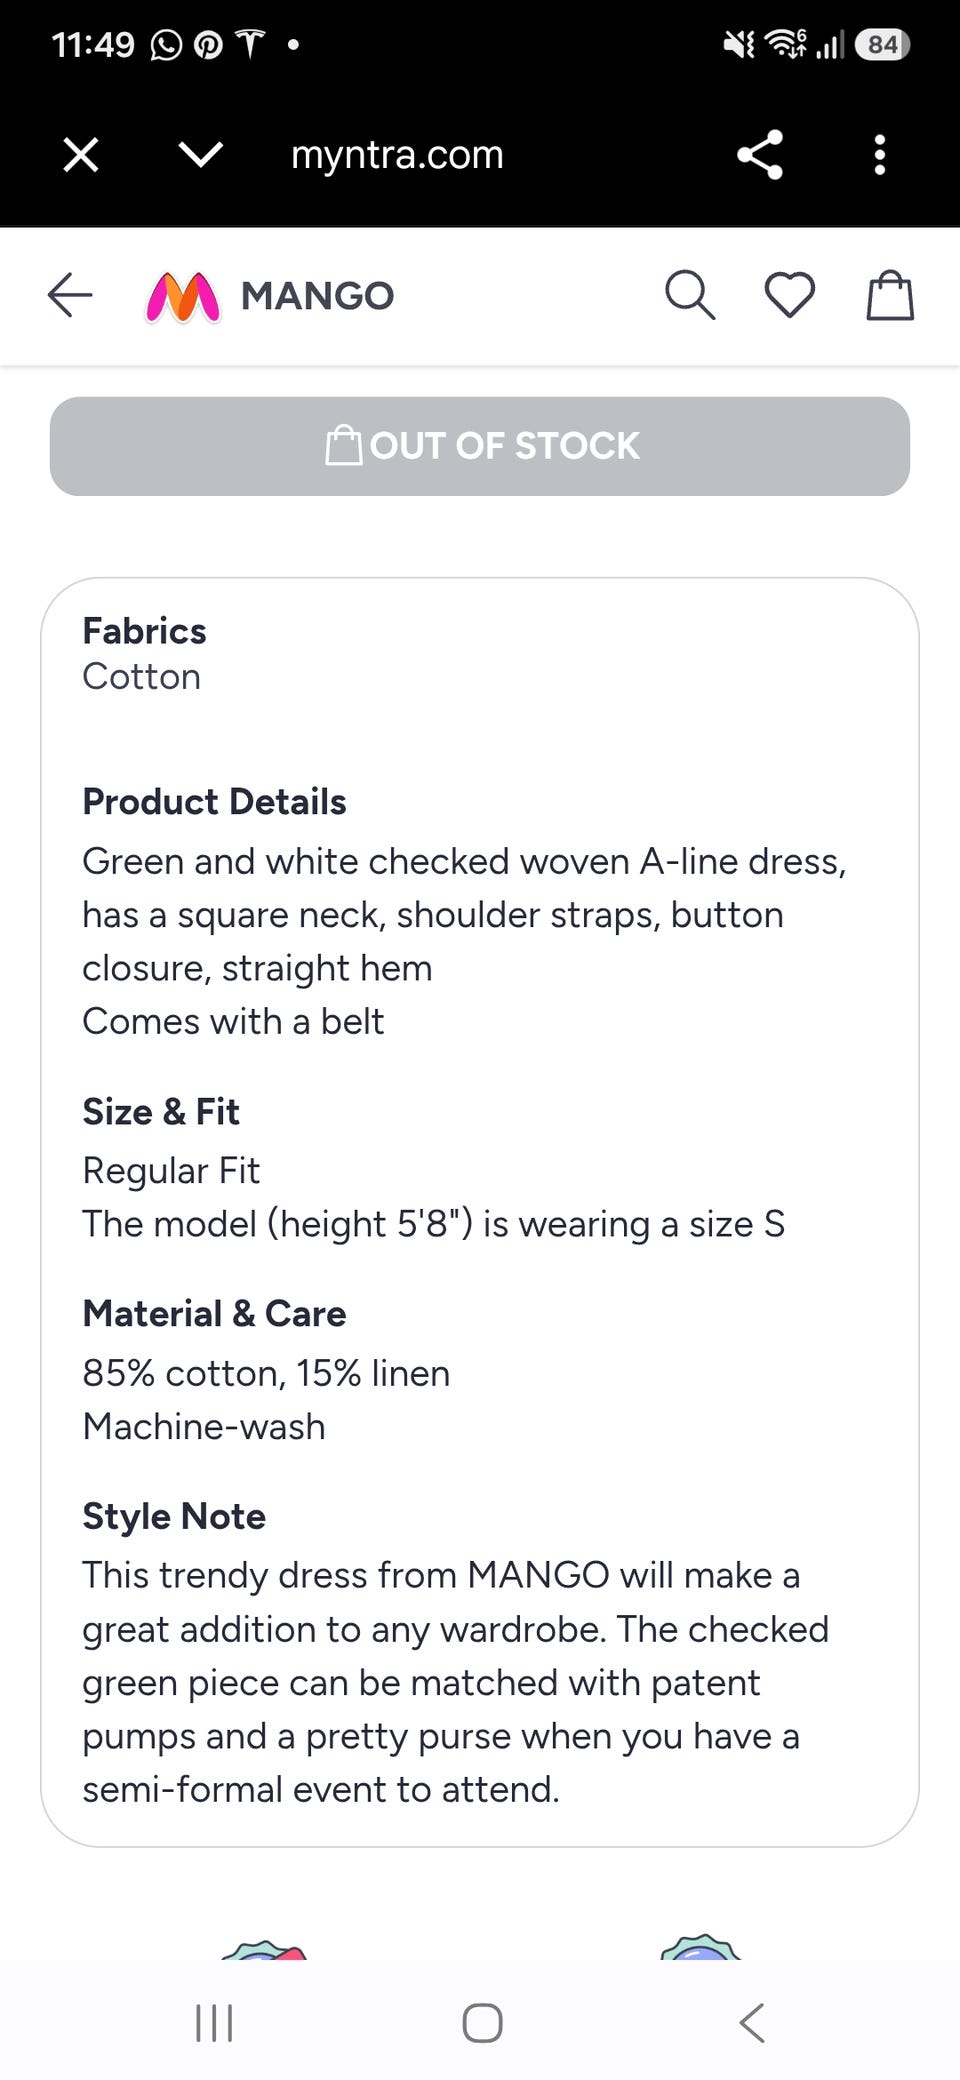This screenshot has width=960, height=2080.
Task: Tap the Android back navigation button
Action: 752,2022
